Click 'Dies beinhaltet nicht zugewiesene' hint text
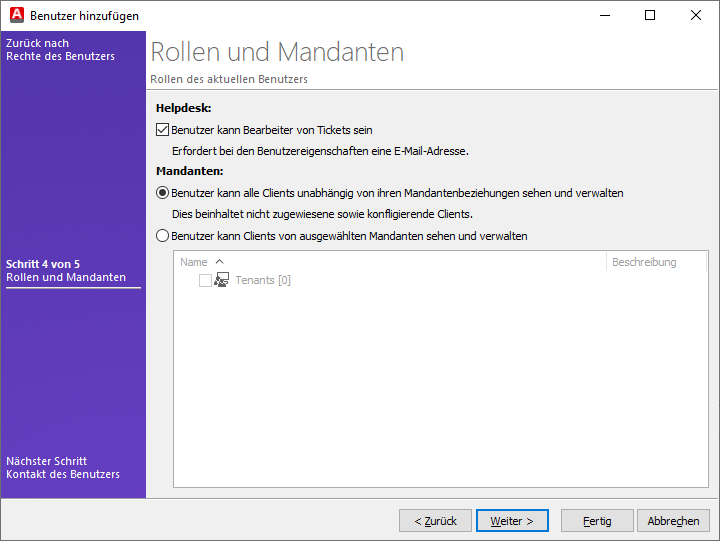Image resolution: width=720 pixels, height=541 pixels. pyautogui.click(x=322, y=214)
